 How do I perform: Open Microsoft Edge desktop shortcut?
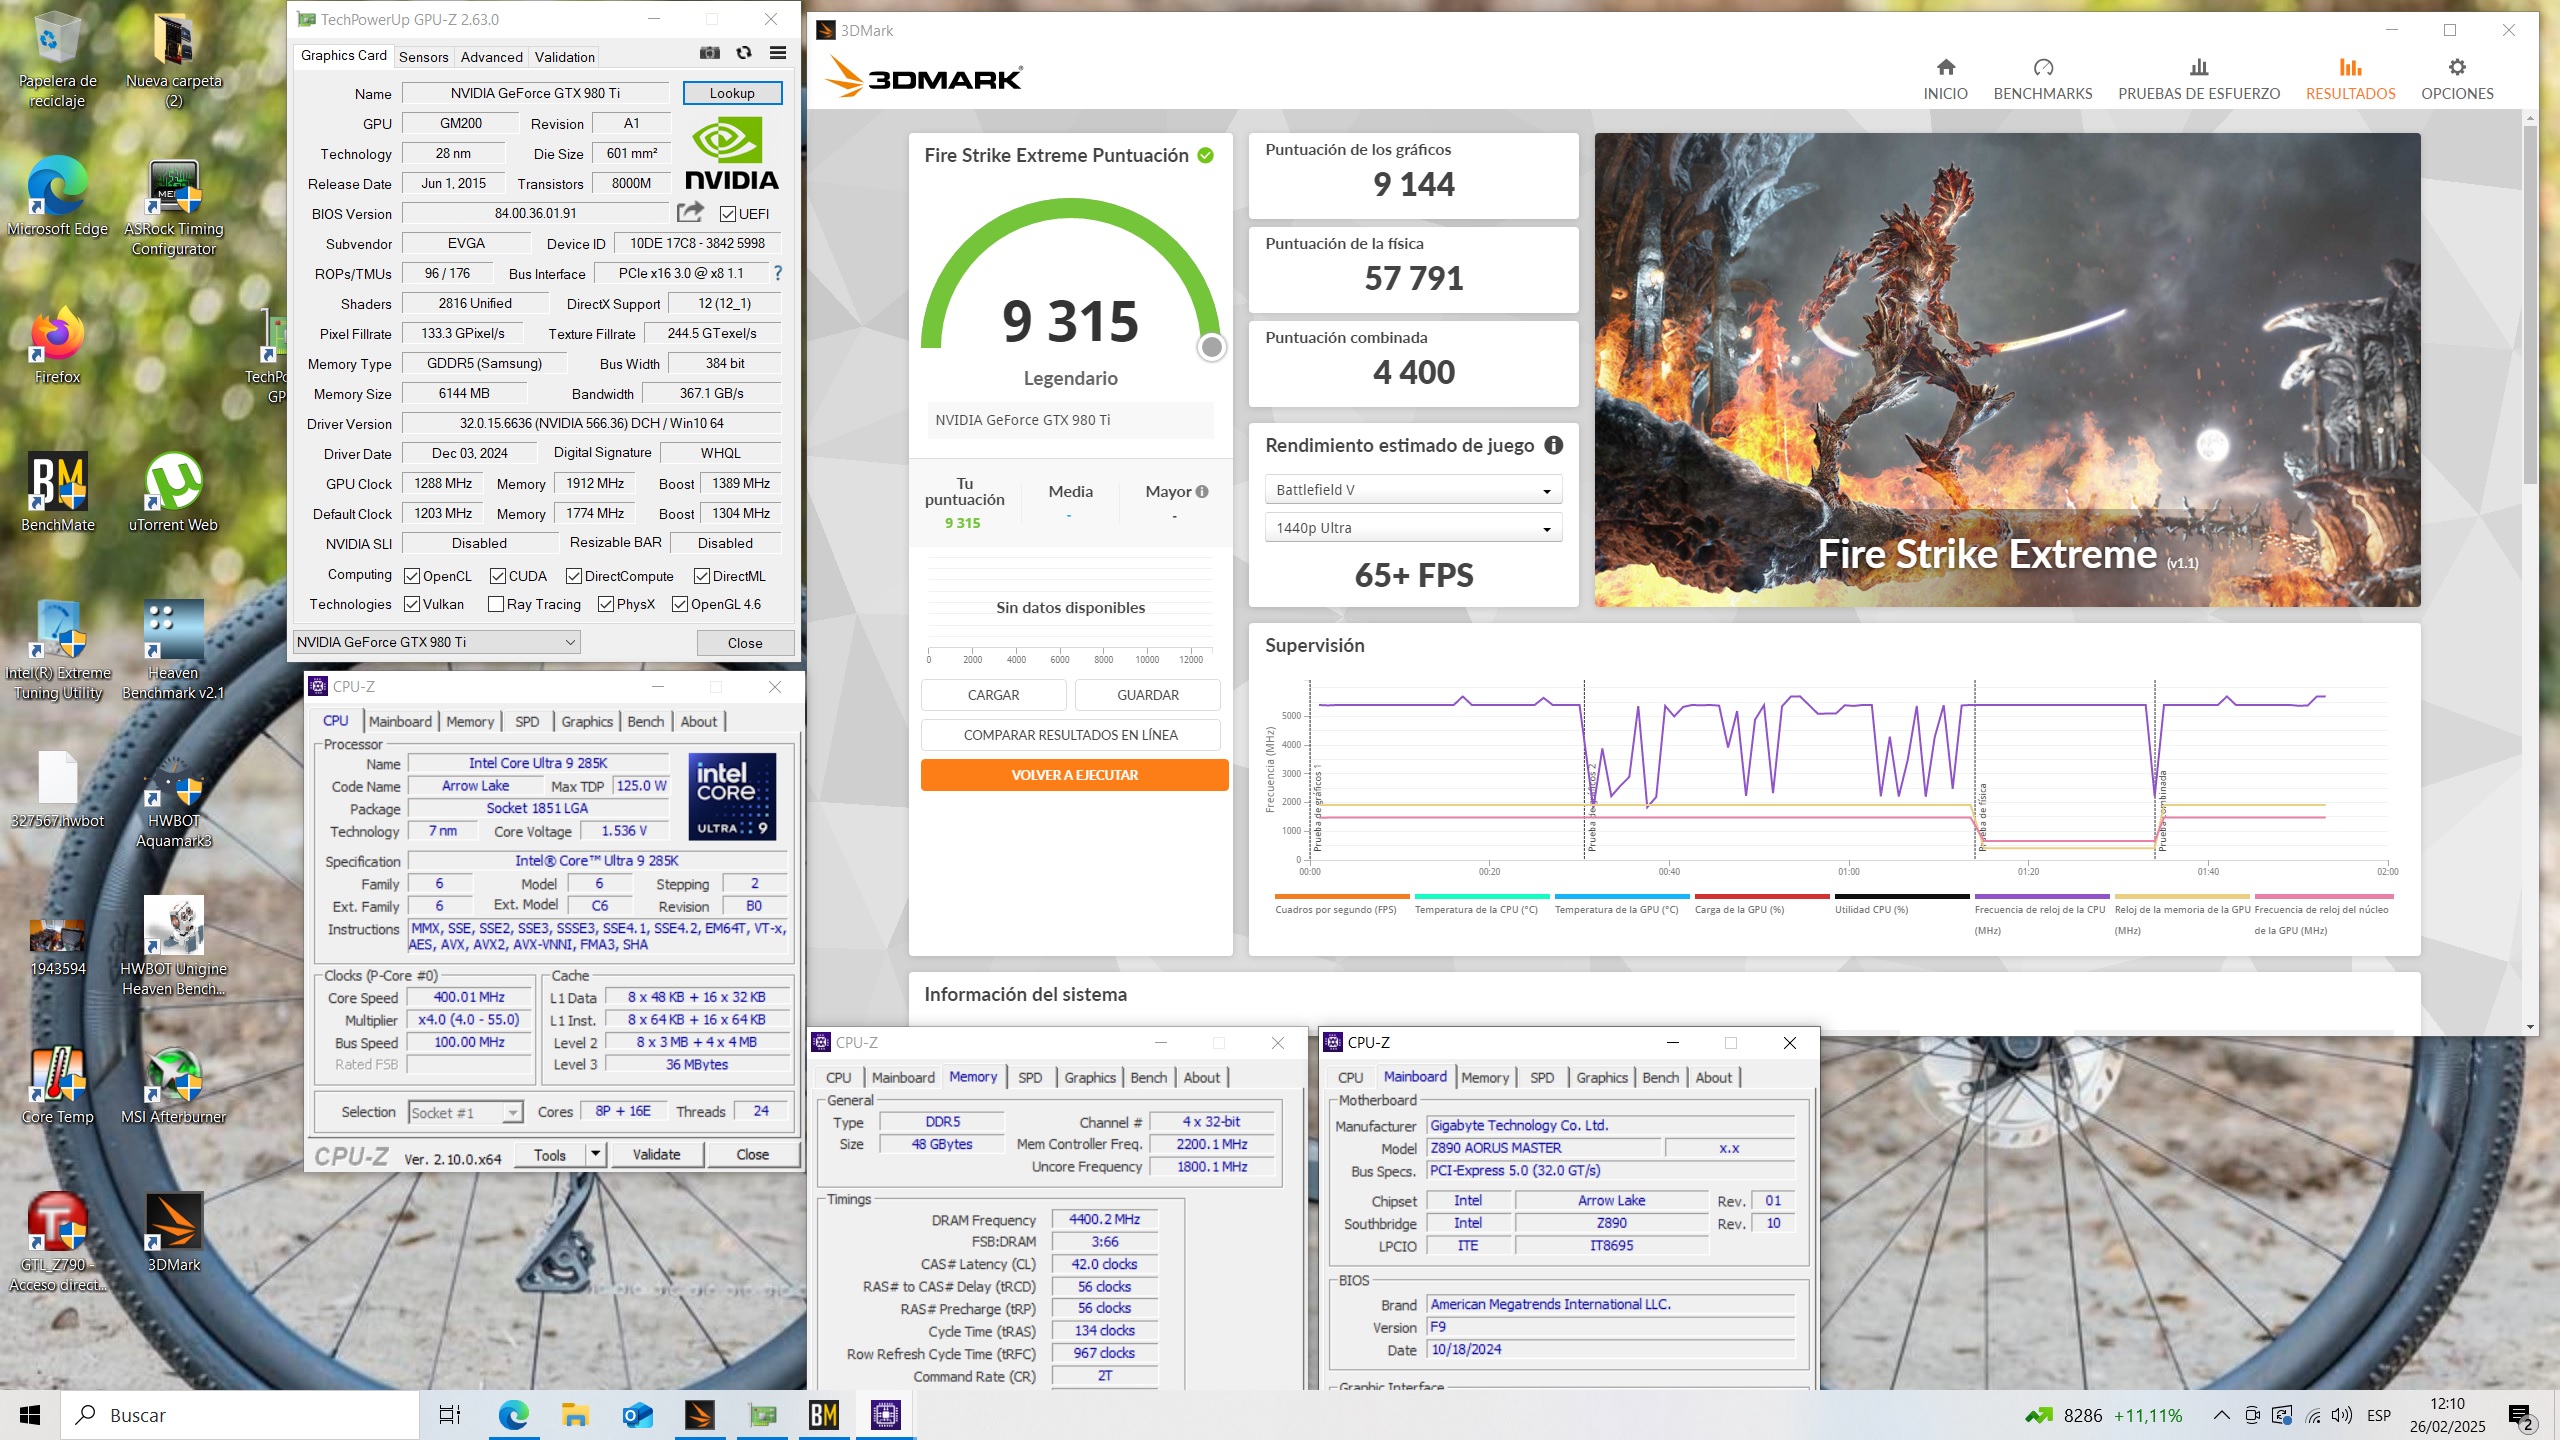click(57, 197)
